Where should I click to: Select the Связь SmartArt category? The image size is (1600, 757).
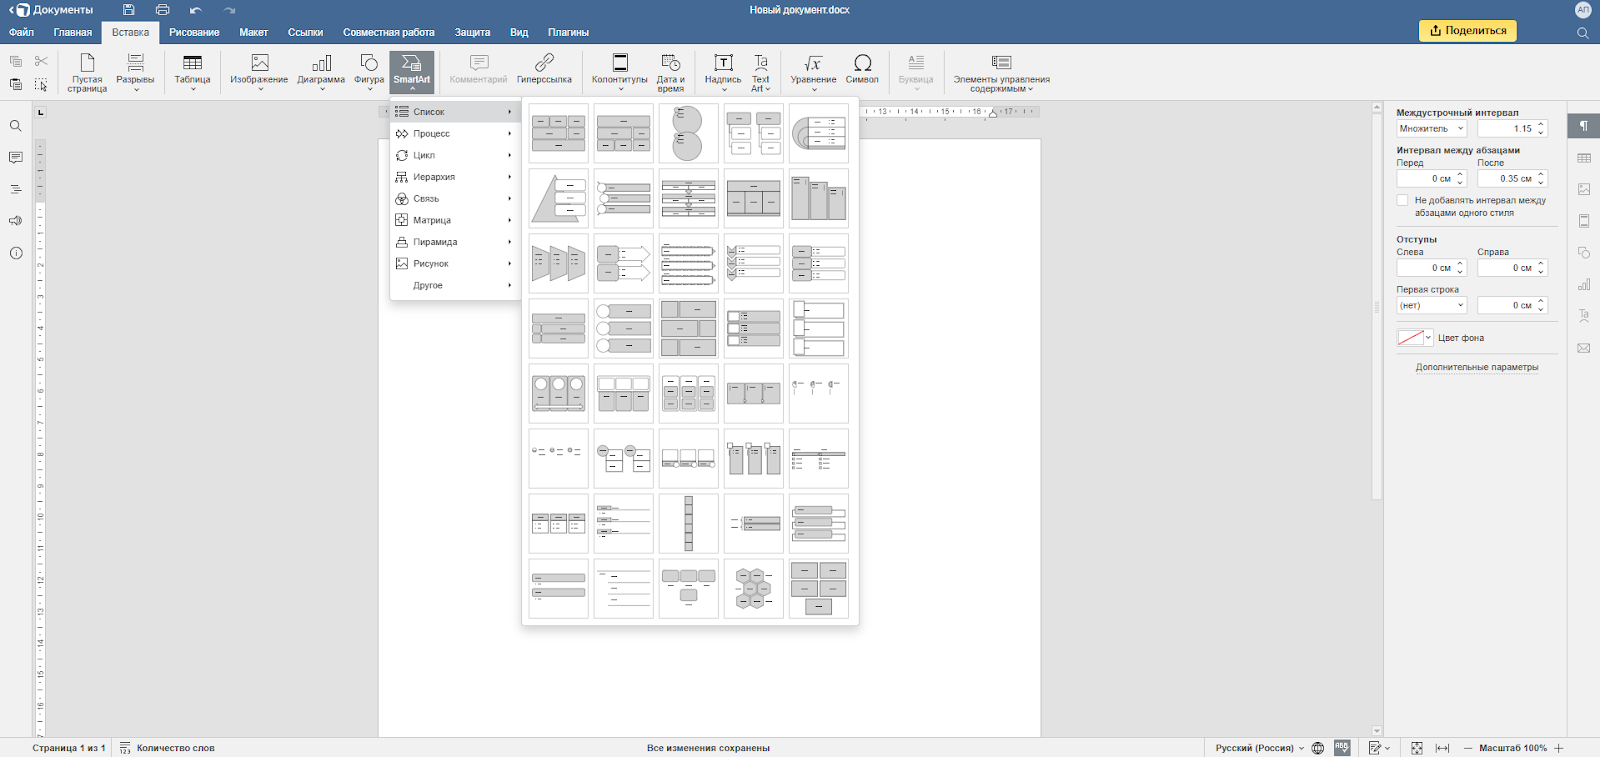pos(454,199)
